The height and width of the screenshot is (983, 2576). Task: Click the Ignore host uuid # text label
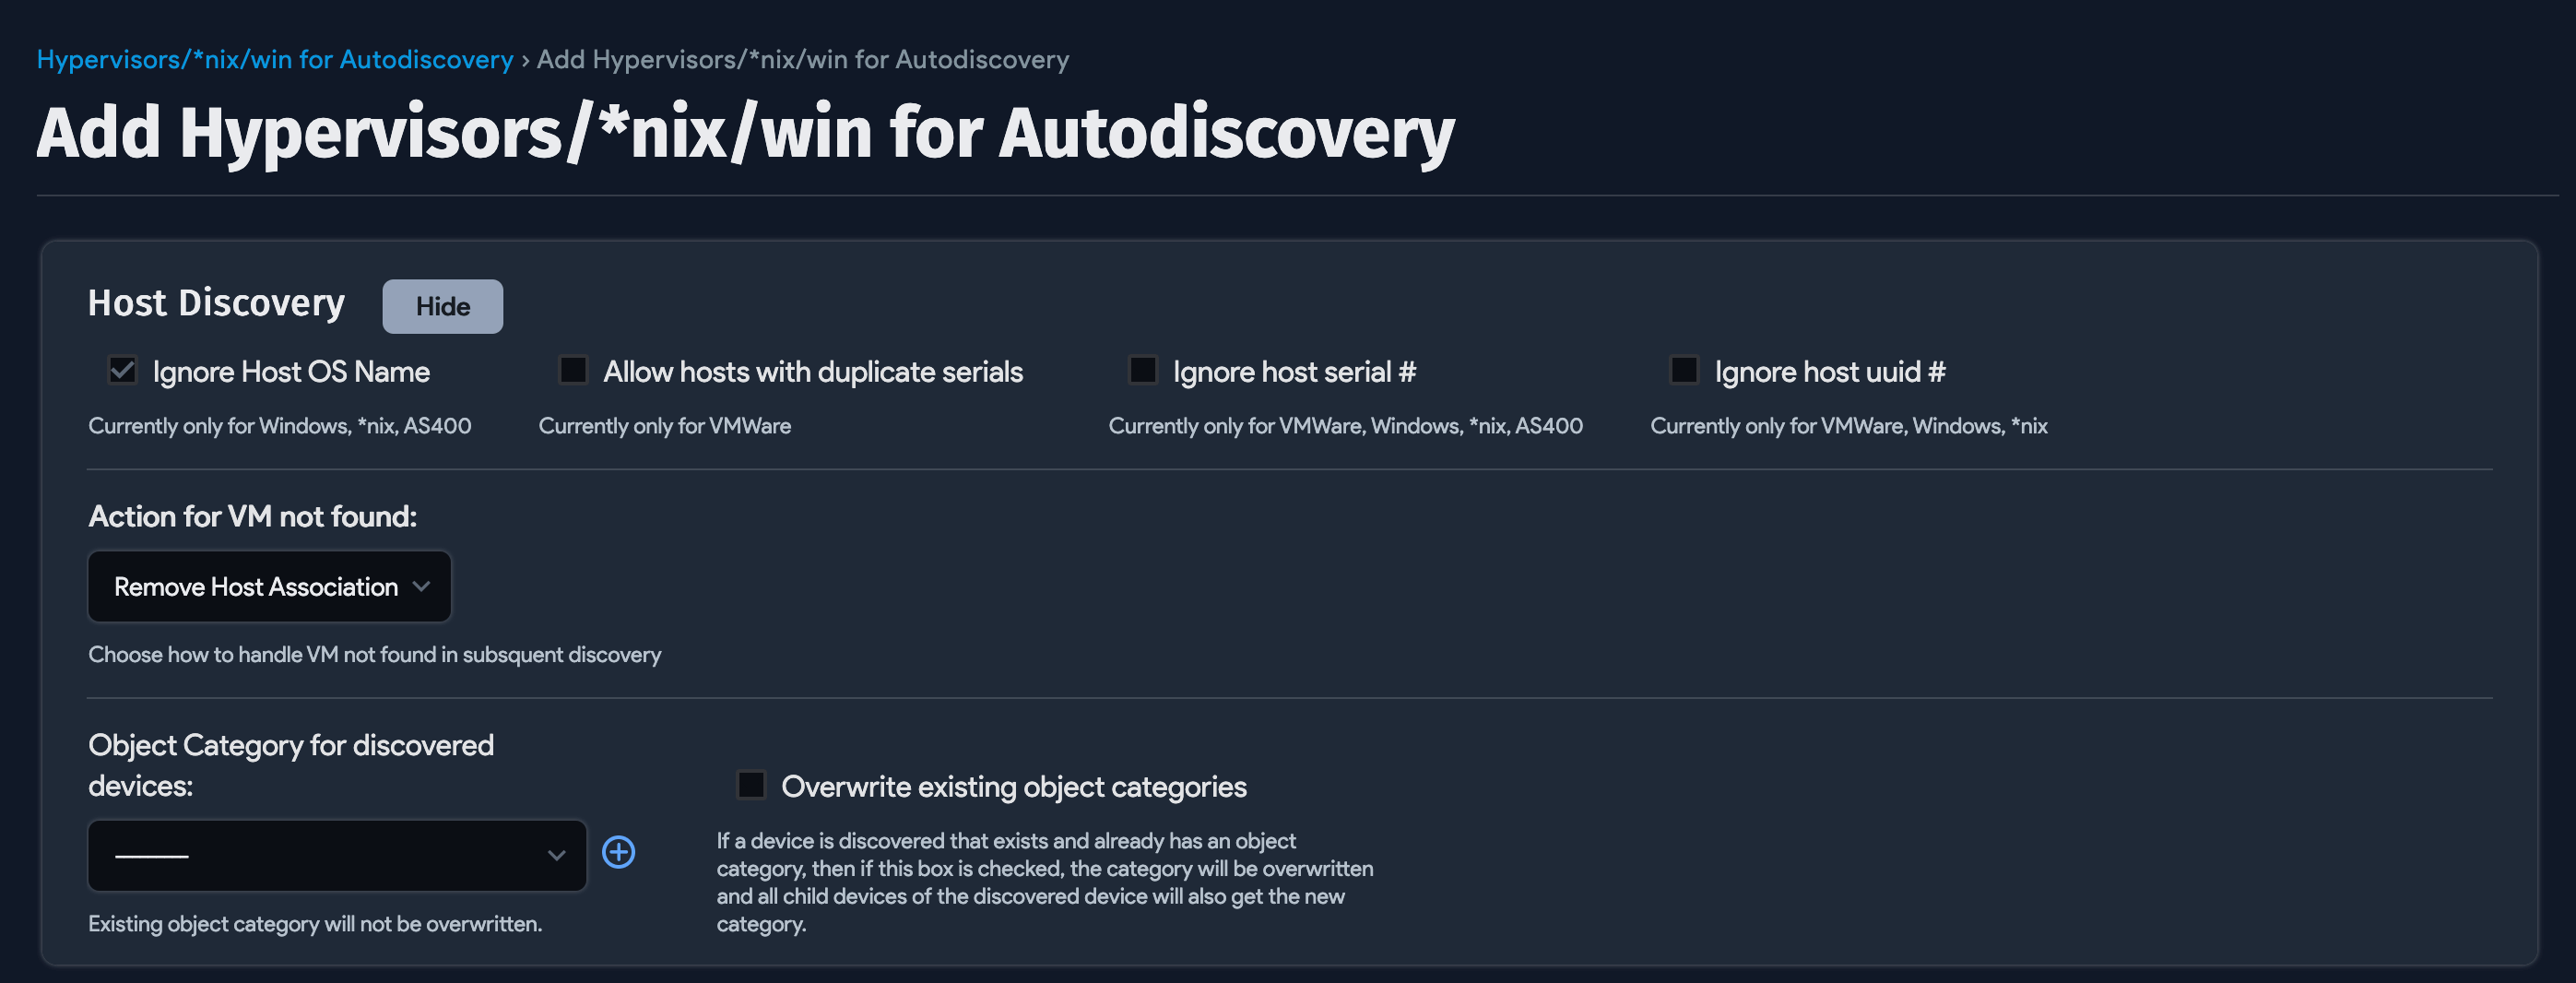(x=1829, y=371)
